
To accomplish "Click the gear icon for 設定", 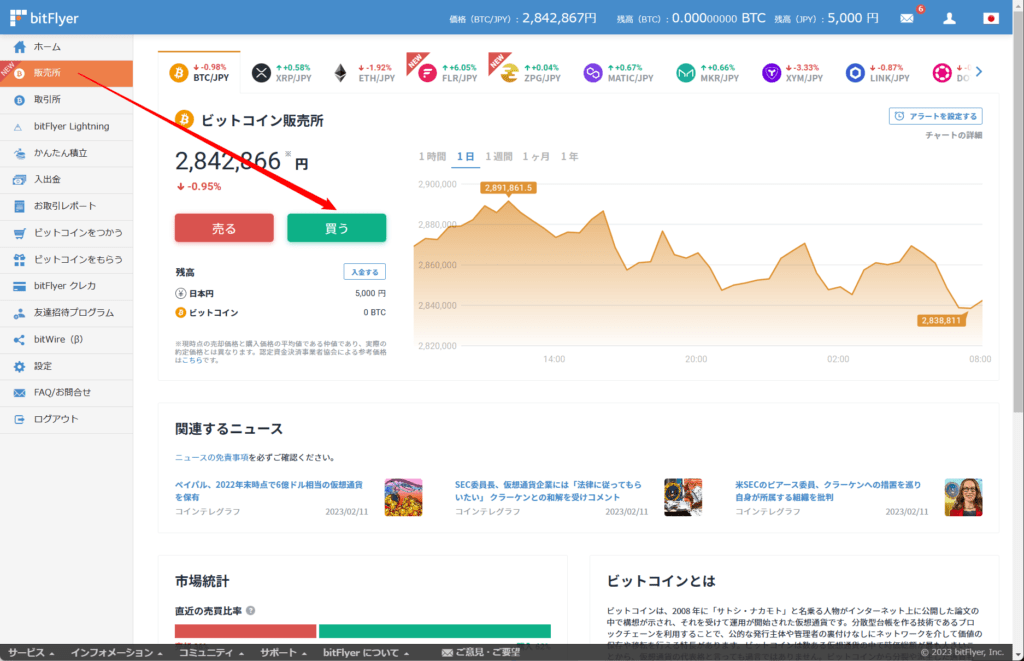I will point(20,366).
